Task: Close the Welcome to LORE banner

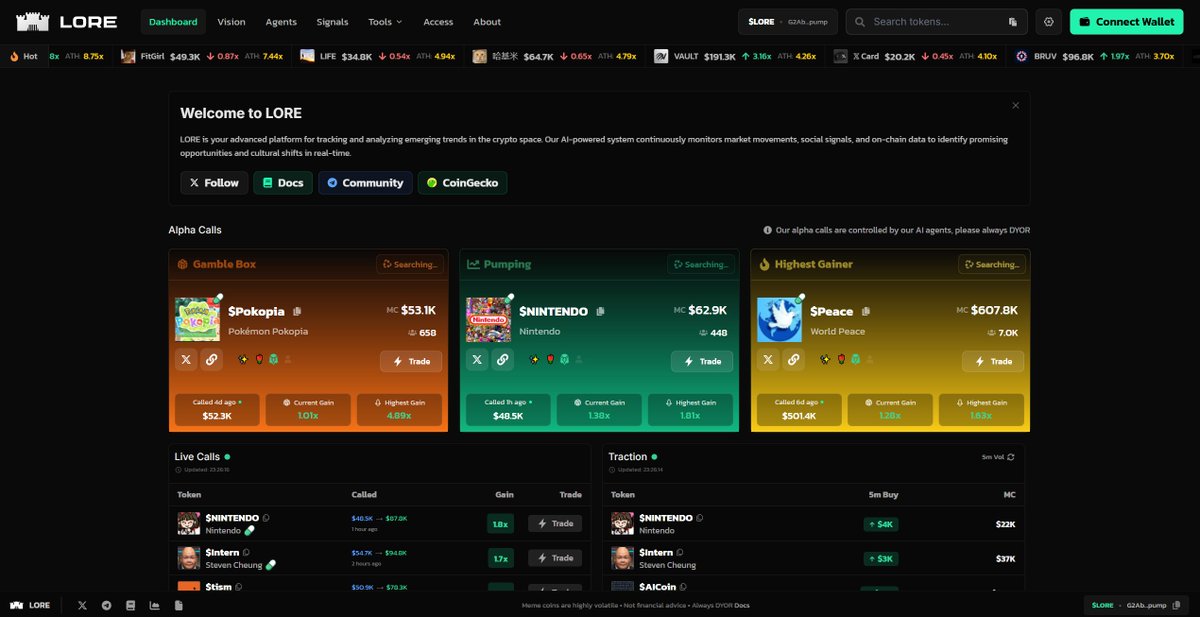Action: (x=1016, y=105)
